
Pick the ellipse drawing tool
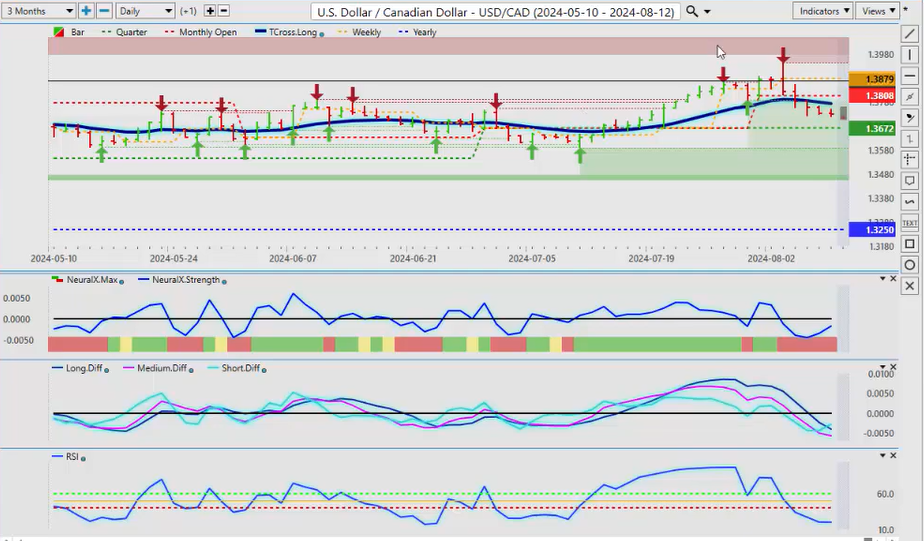(910, 265)
